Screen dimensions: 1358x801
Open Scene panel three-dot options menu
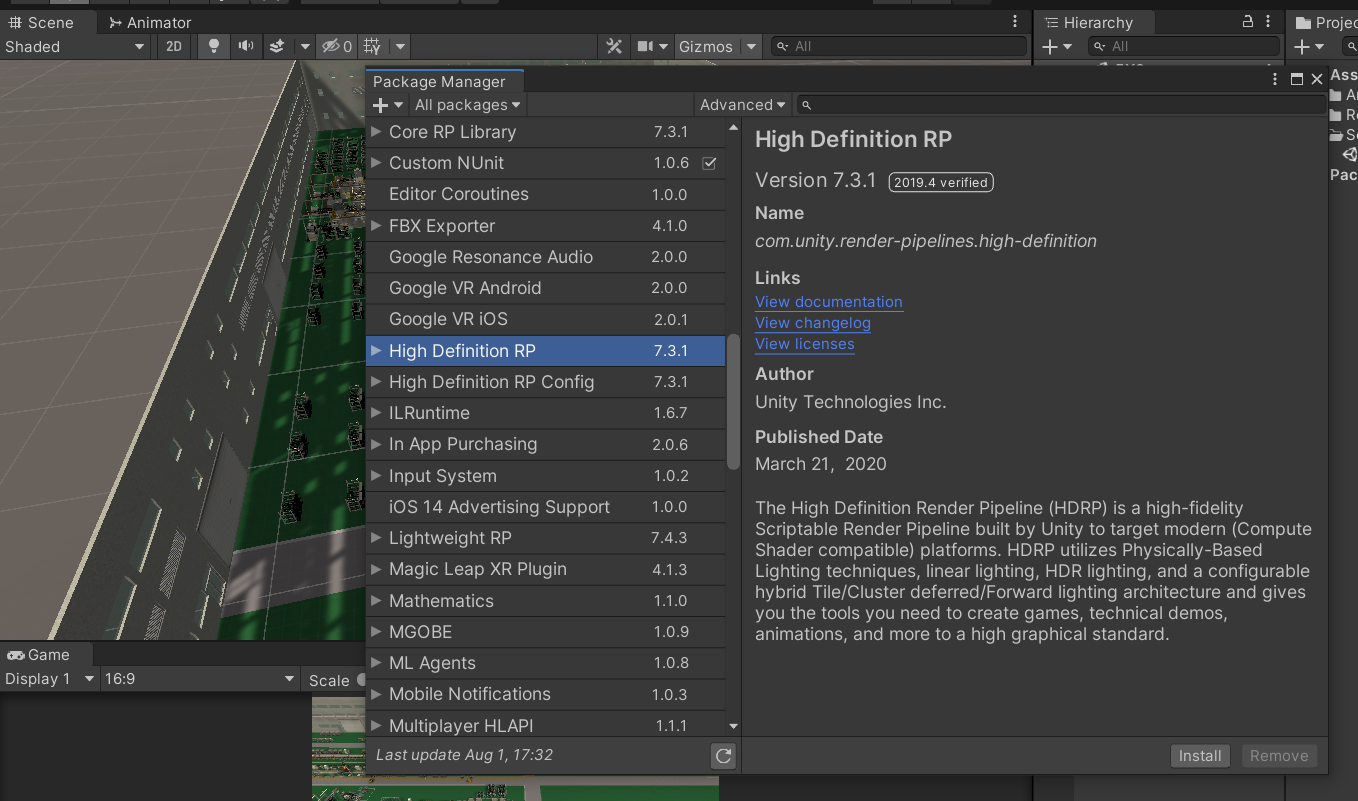[1017, 22]
